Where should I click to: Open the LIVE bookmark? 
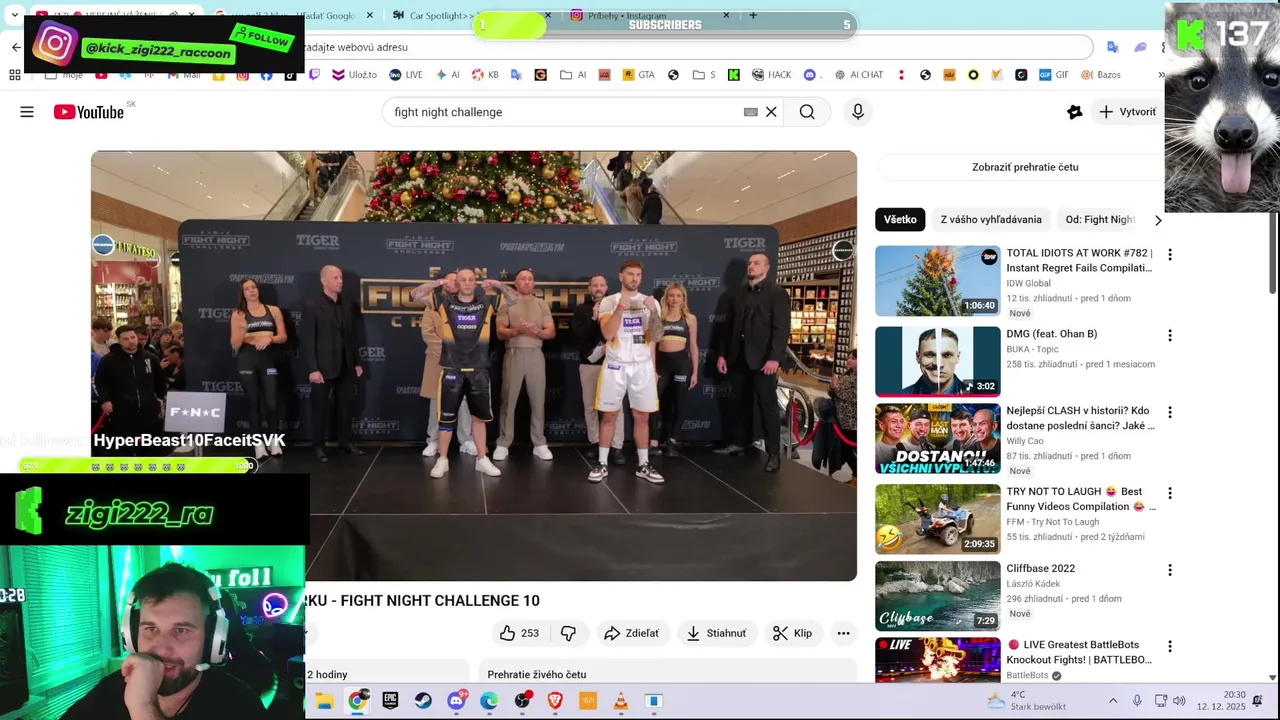point(406,75)
